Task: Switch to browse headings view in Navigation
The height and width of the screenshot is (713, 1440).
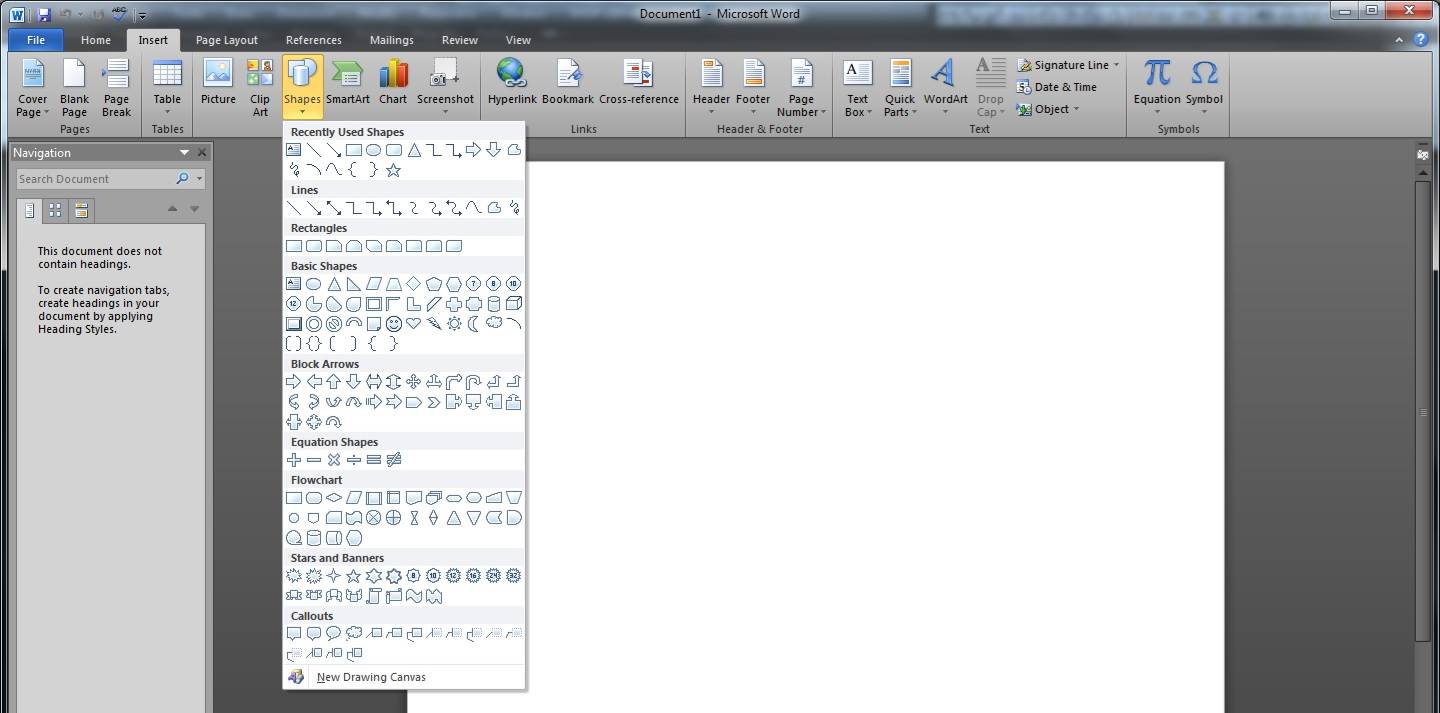Action: click(30, 210)
